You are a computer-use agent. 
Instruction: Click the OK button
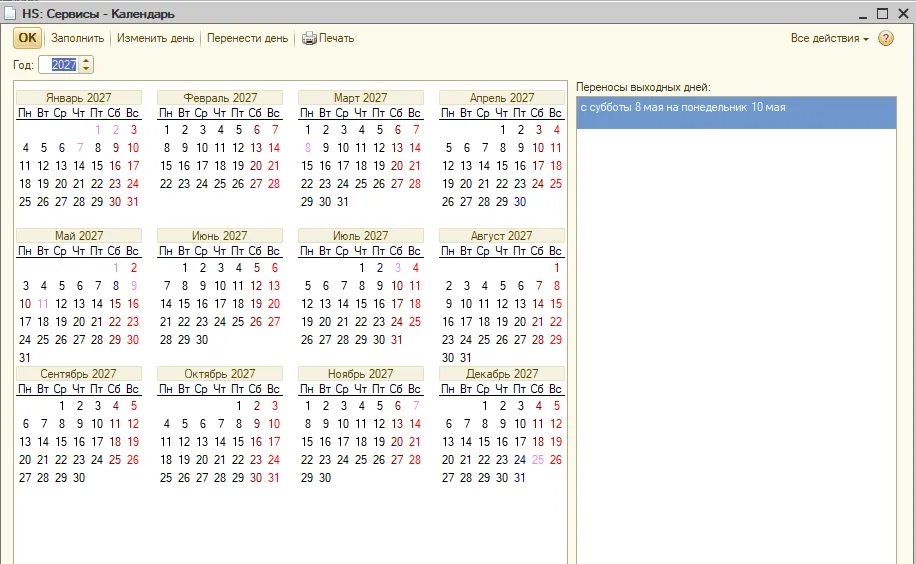coord(27,39)
